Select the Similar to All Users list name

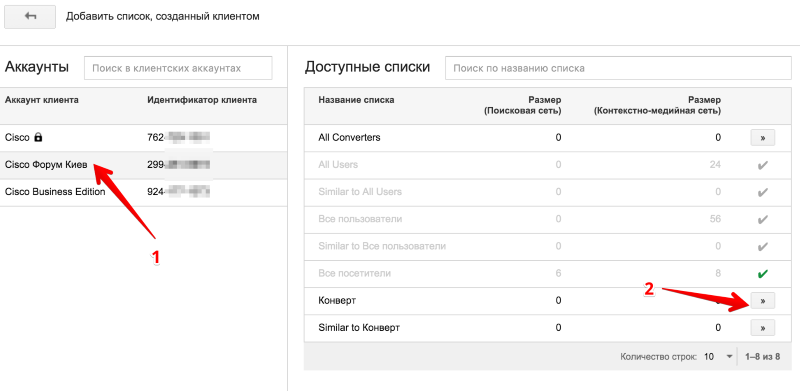[360, 192]
